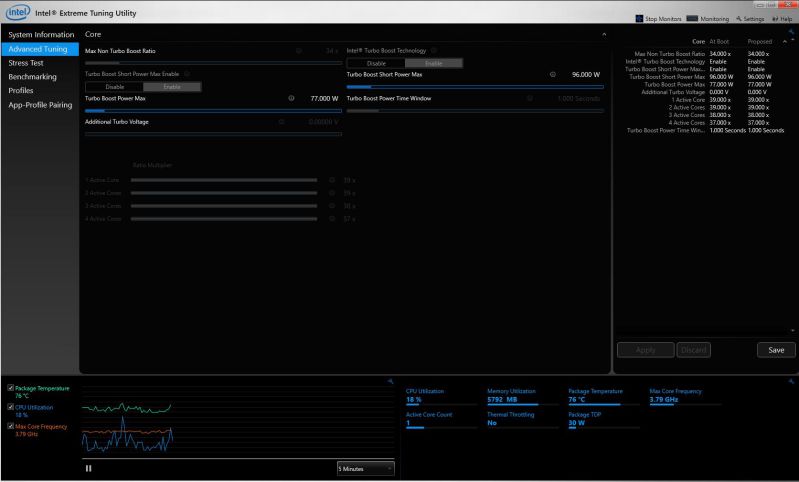This screenshot has width=799, height=482.
Task: Adjust Turbo Boost Power Time Window slider
Action: click(x=475, y=111)
